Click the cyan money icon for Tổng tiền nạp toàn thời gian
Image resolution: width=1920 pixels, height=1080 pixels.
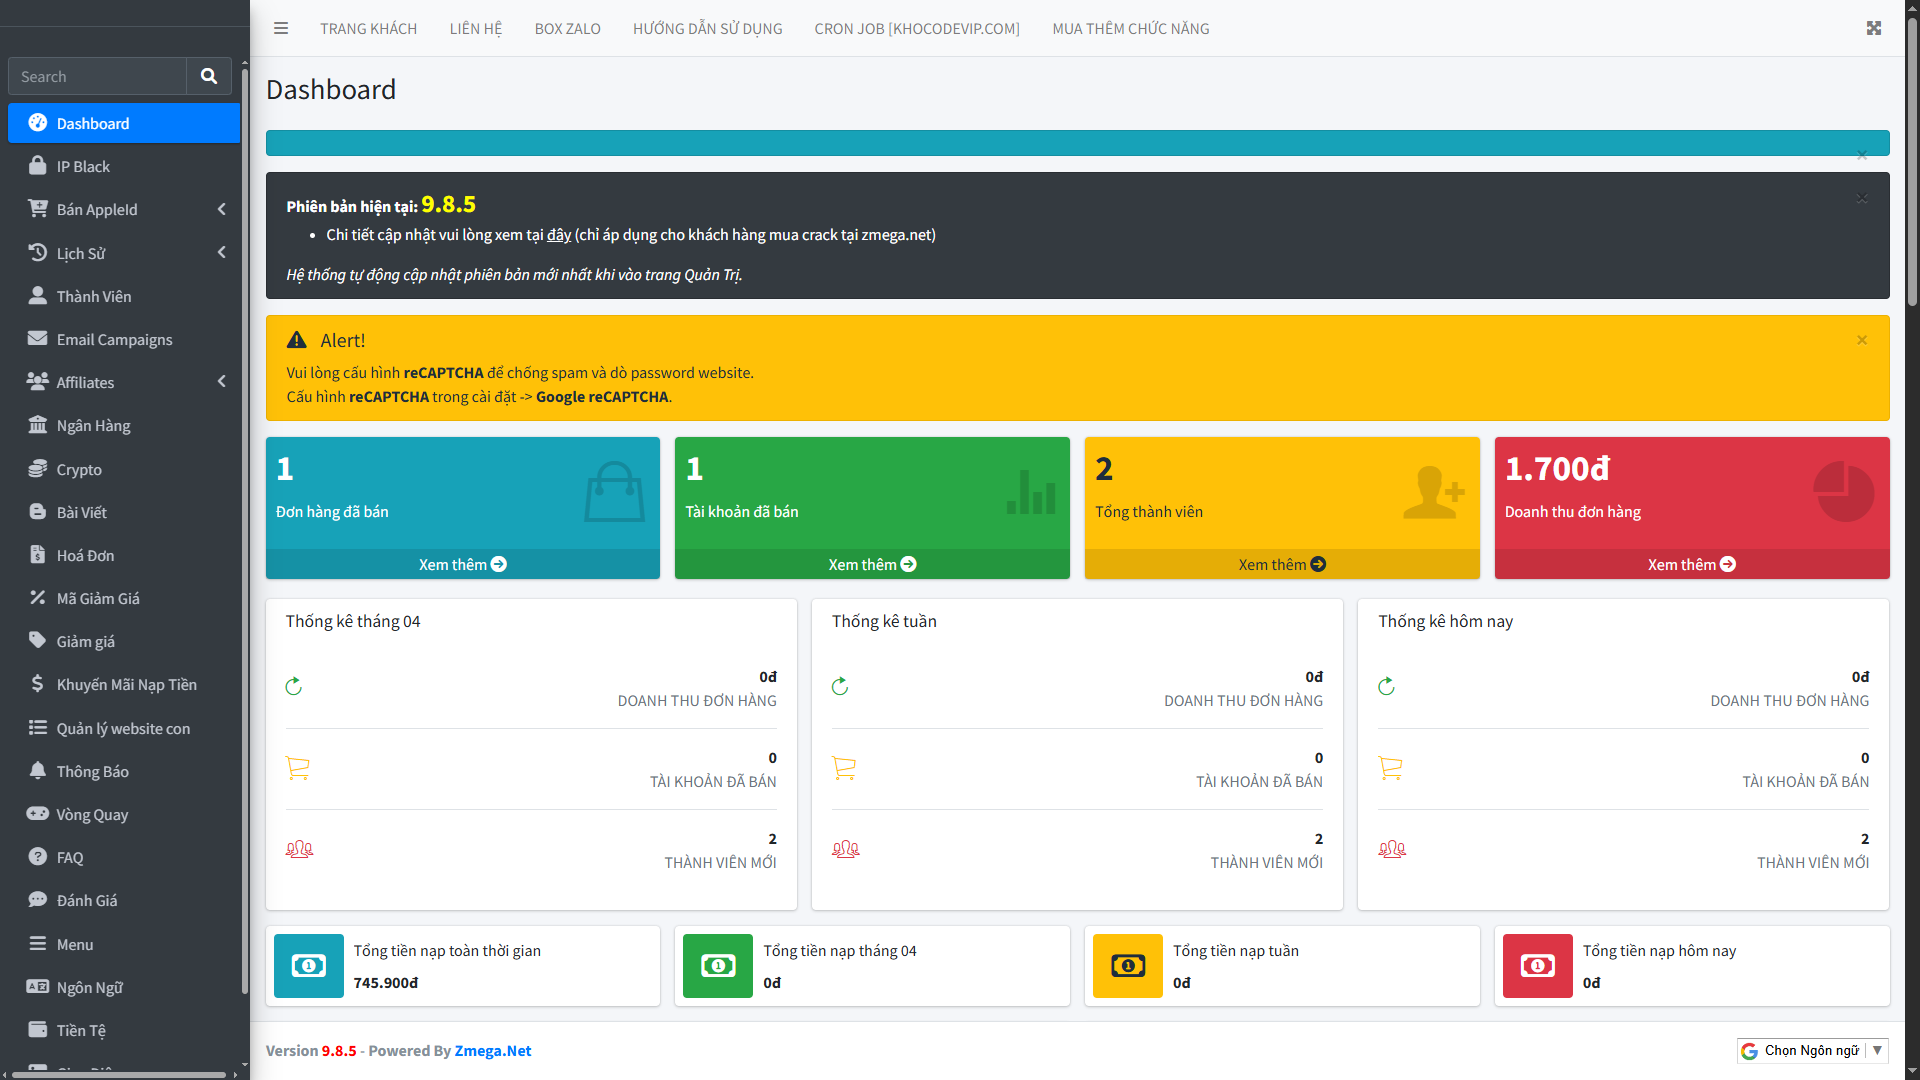[x=309, y=965]
